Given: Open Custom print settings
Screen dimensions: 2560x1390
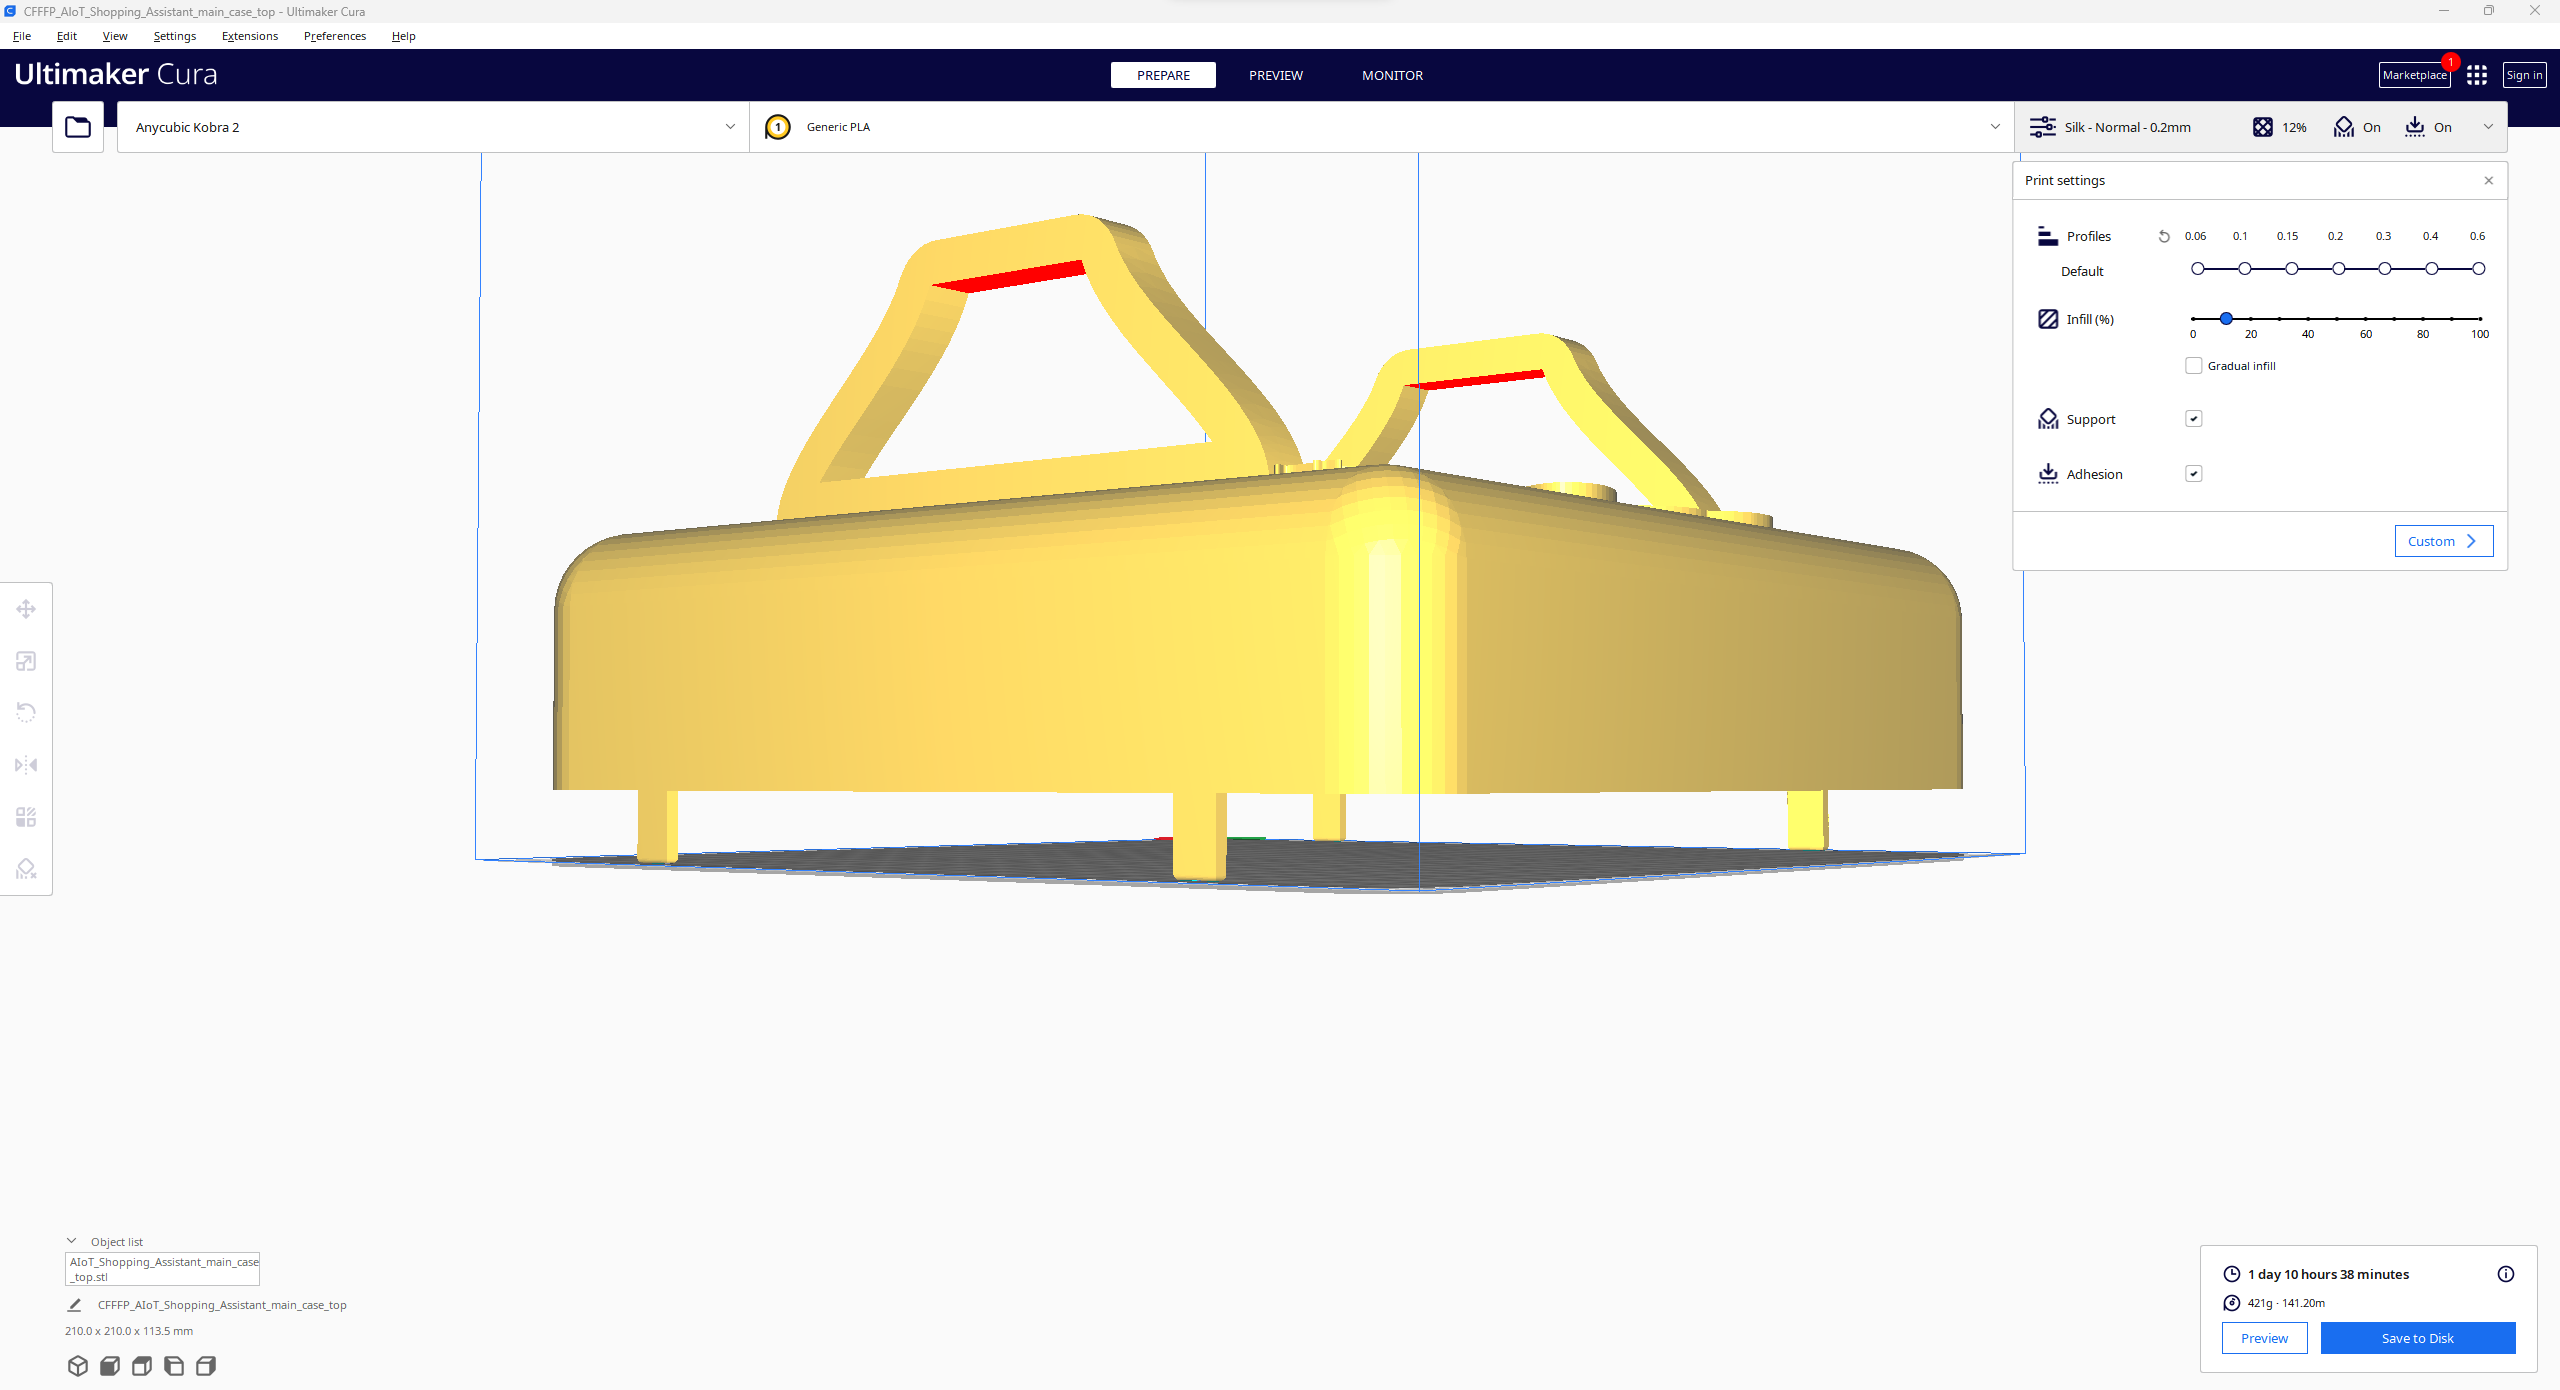Looking at the screenshot, I should tap(2443, 540).
